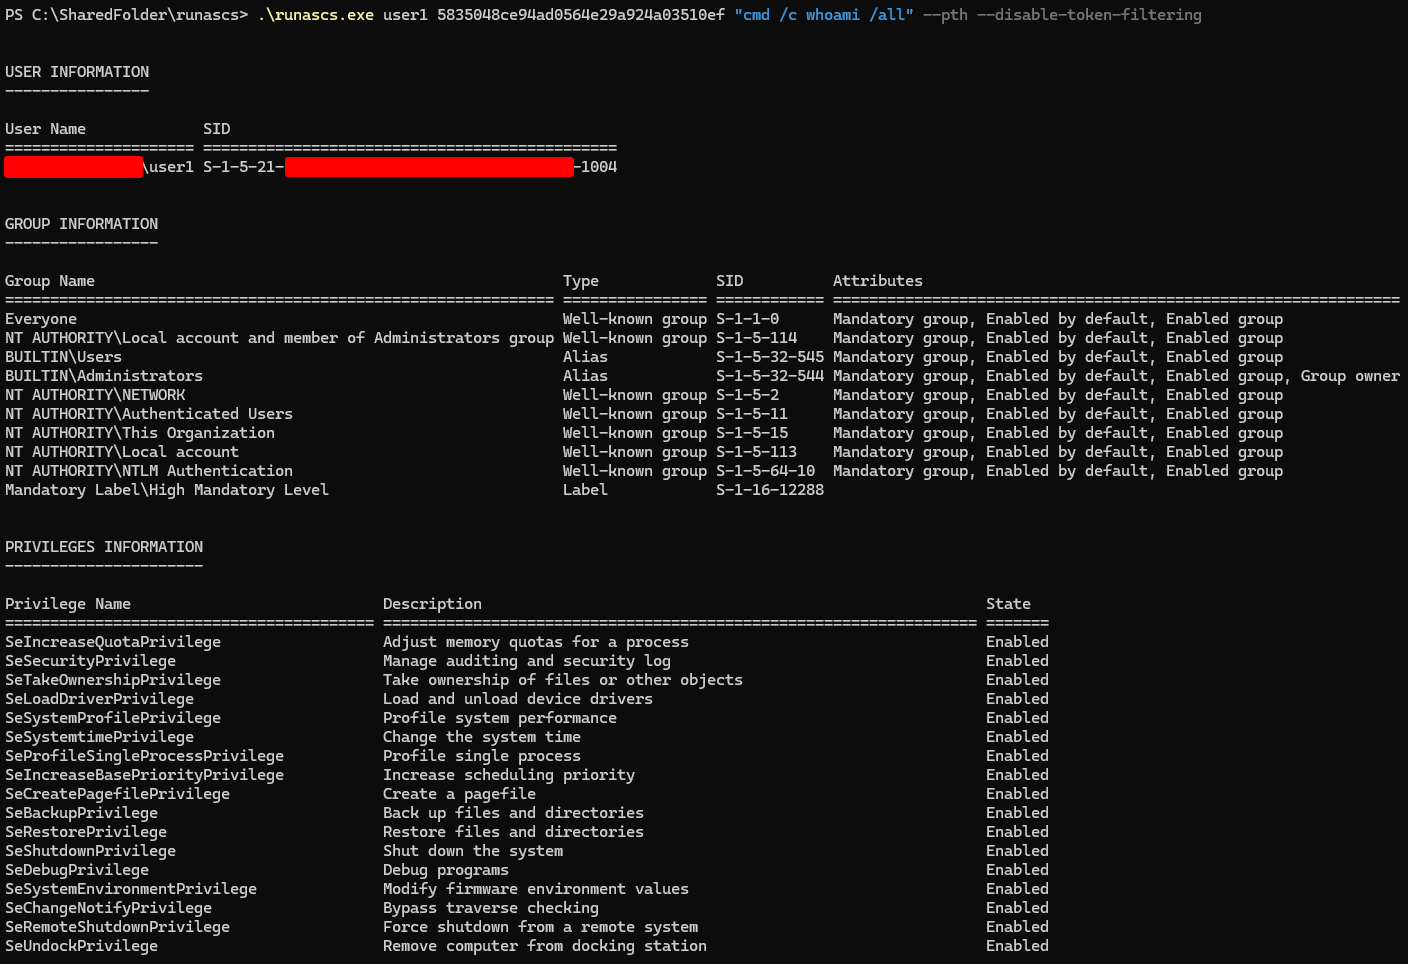This screenshot has height=964, width=1408.
Task: Click the NT AUTHORITY\NTLM Authentication entry
Action: (149, 471)
